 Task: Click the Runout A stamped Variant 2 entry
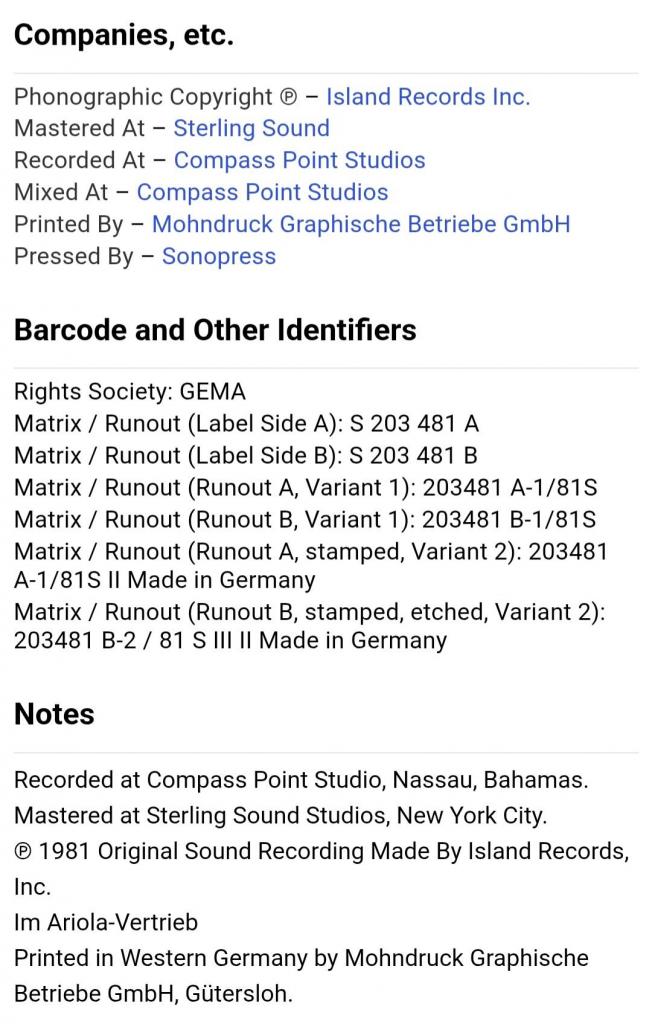310,565
